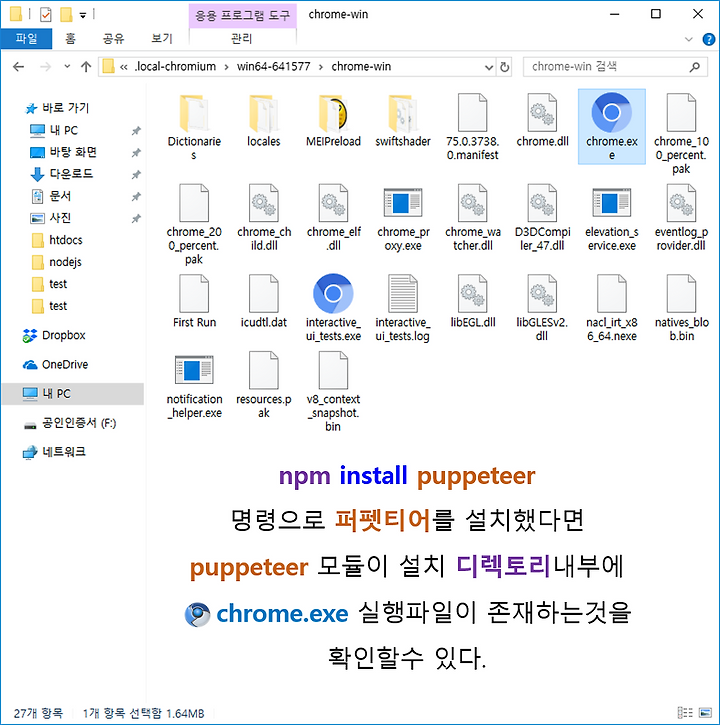Expand the address bar history dropdown
This screenshot has height=725, width=720.
click(489, 67)
